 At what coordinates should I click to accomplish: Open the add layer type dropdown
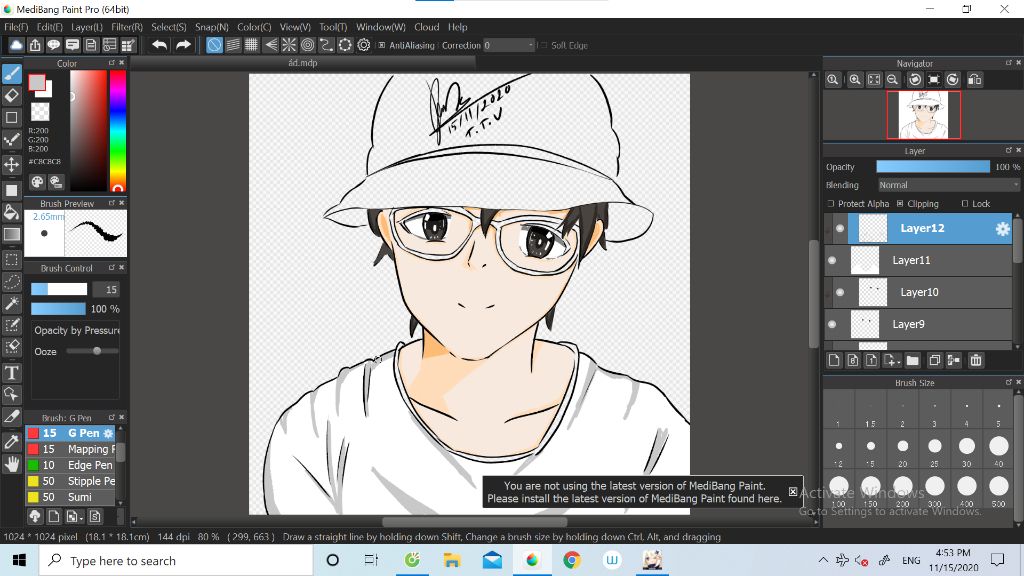coord(892,360)
